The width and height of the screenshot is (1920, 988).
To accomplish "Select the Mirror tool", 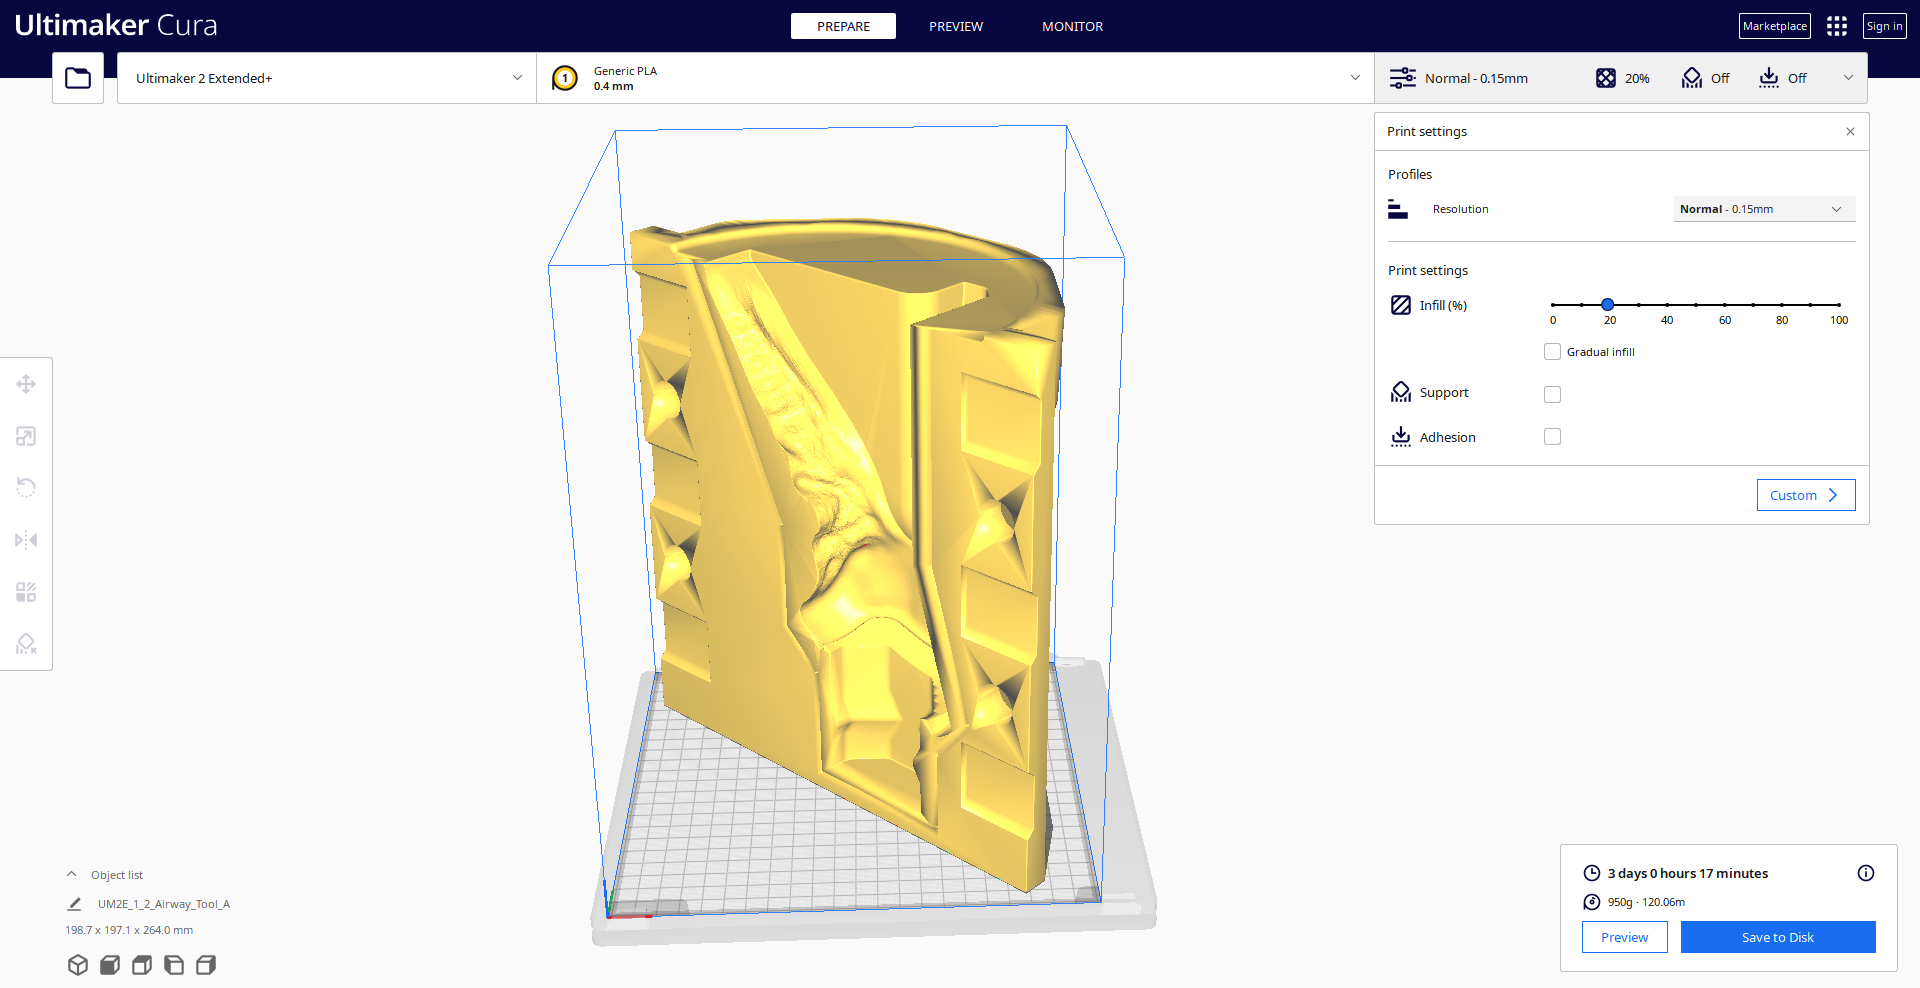I will (26, 540).
